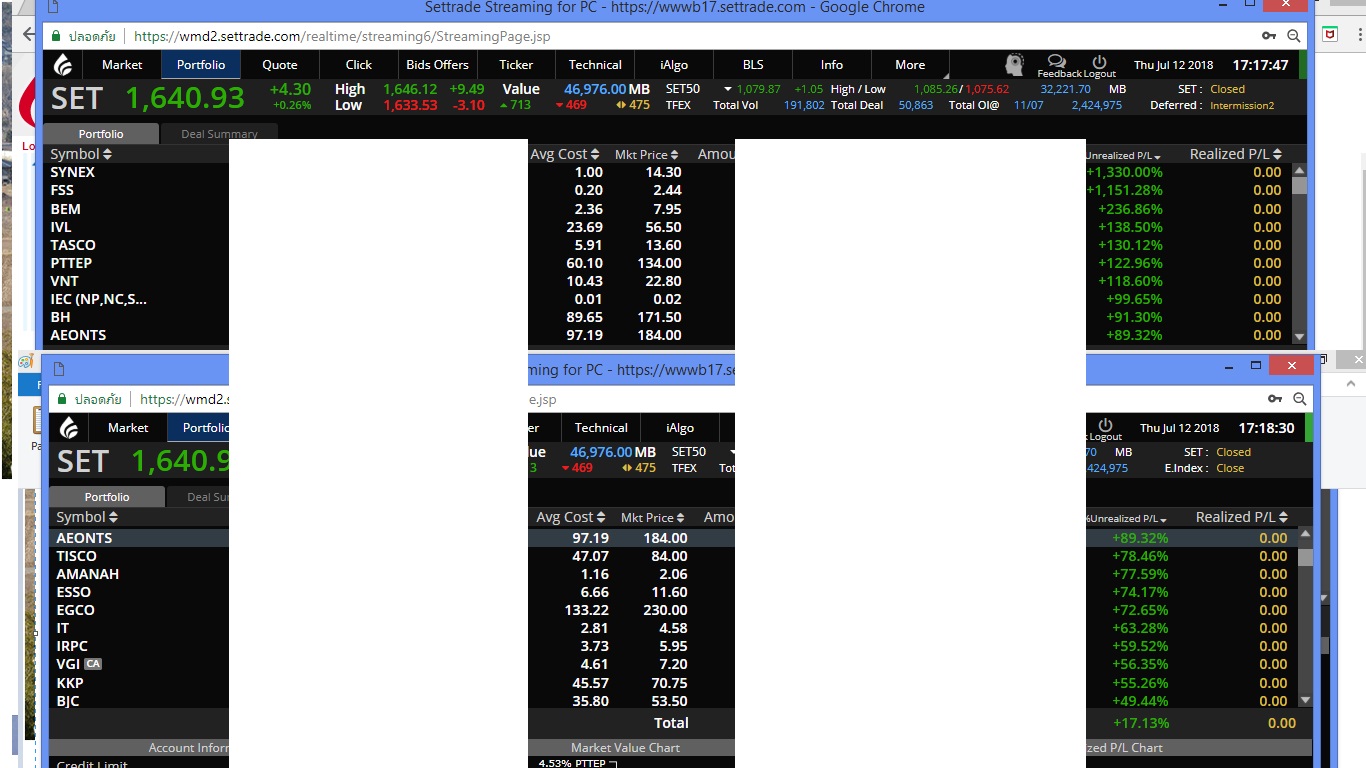
Task: Open Ticker menu in upper window
Action: point(517,65)
